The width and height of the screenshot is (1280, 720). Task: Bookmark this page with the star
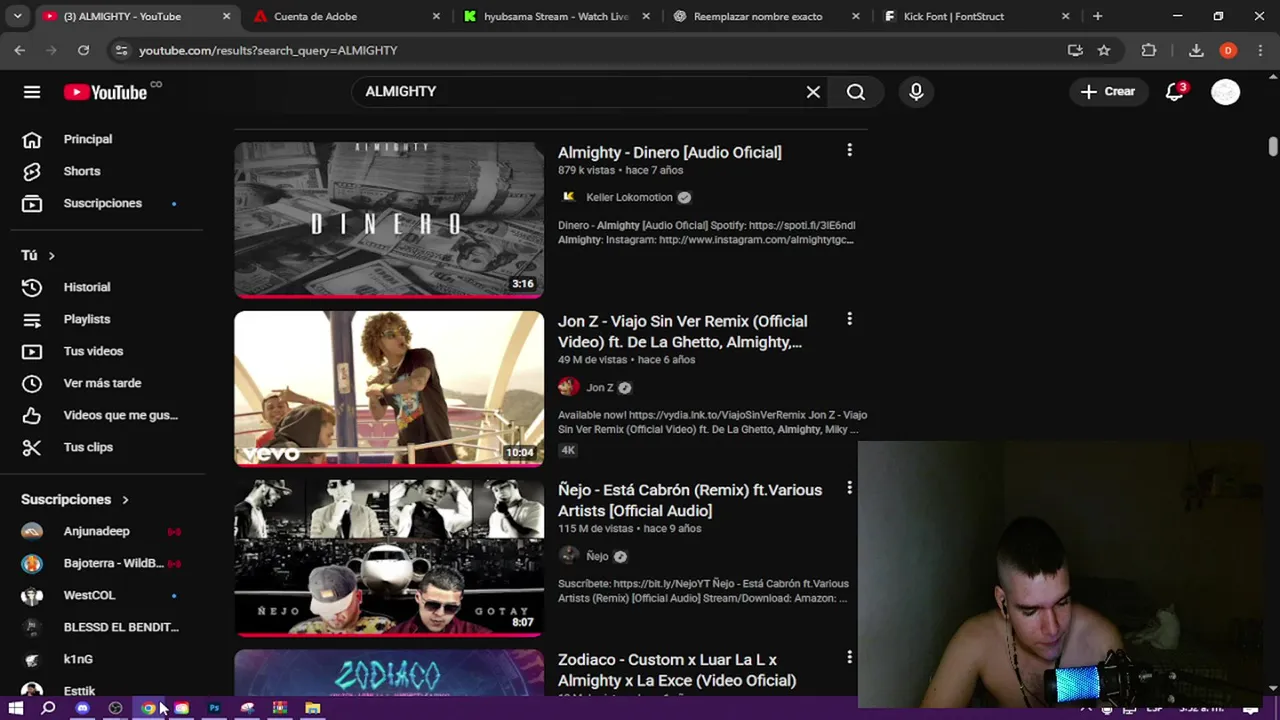tap(1104, 50)
